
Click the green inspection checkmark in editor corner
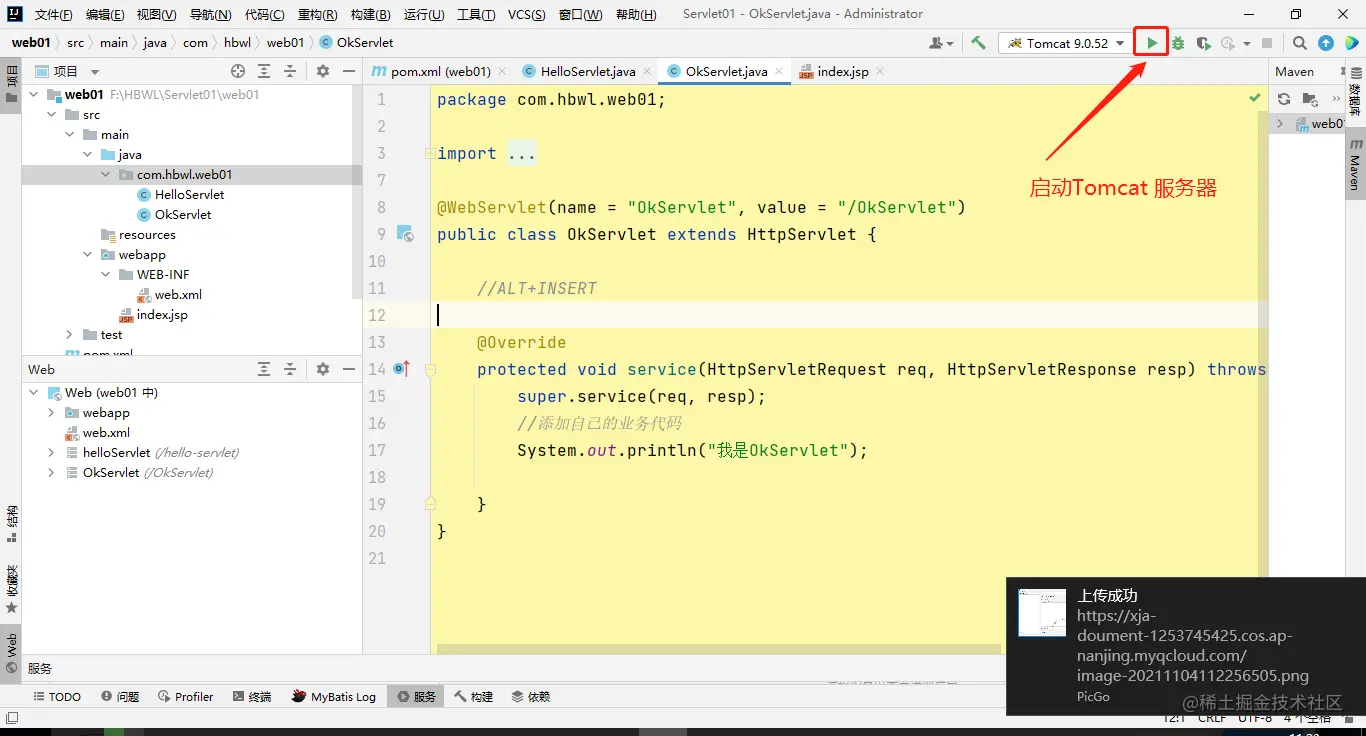point(1254,98)
